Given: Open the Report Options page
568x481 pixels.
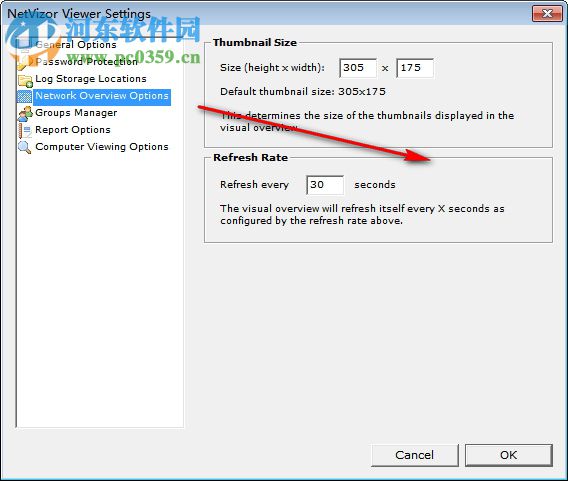Looking at the screenshot, I should pyautogui.click(x=73, y=130).
